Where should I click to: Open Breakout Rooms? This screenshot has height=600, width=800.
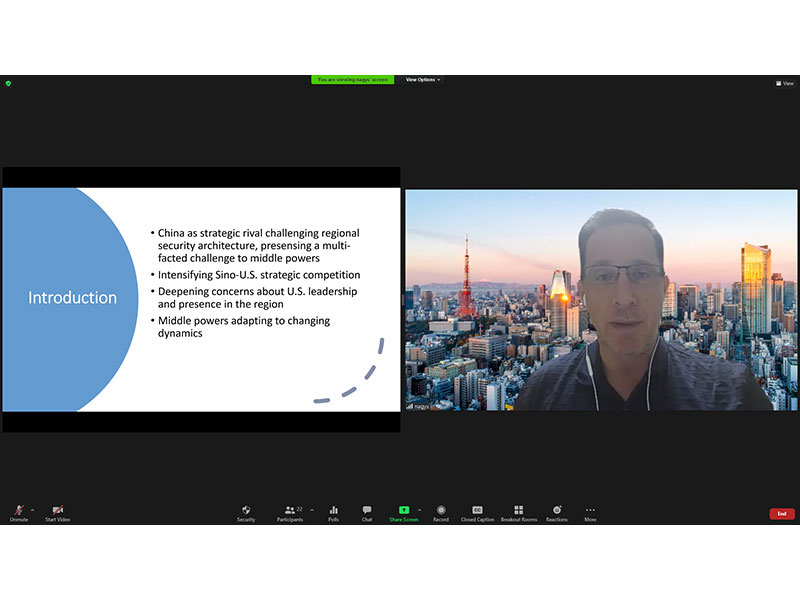point(518,512)
